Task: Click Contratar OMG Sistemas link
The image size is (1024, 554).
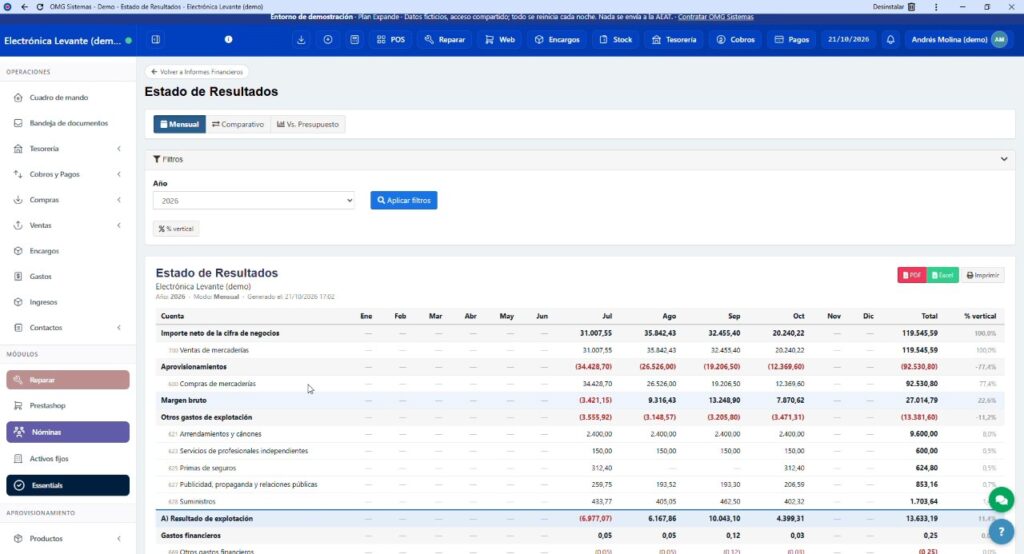Action: click(715, 17)
